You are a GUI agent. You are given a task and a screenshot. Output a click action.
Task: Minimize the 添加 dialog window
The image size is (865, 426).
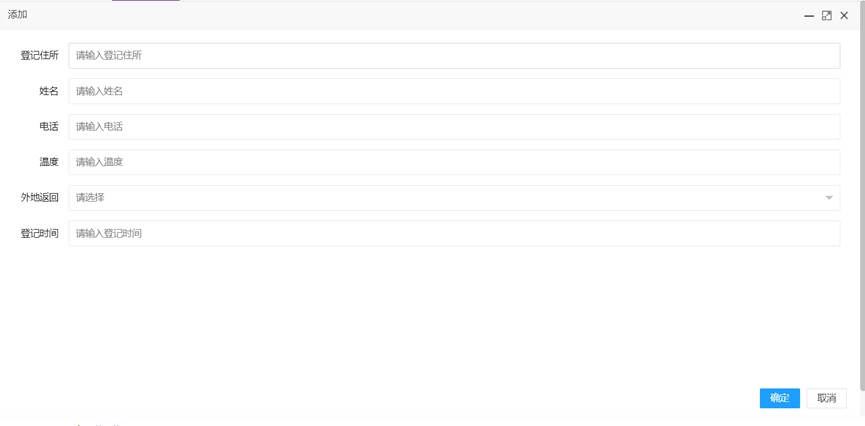coord(809,16)
